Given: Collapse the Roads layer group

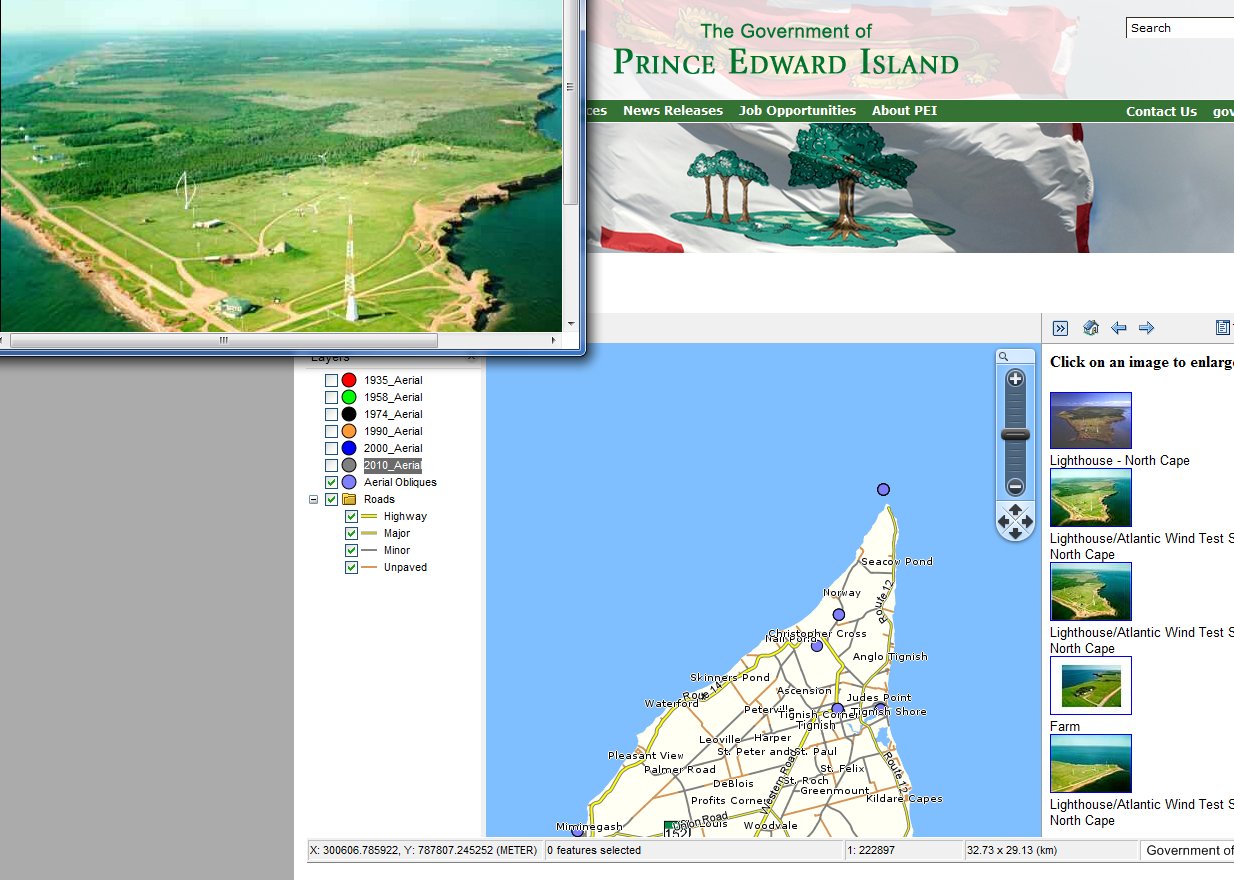Looking at the screenshot, I should pos(314,499).
